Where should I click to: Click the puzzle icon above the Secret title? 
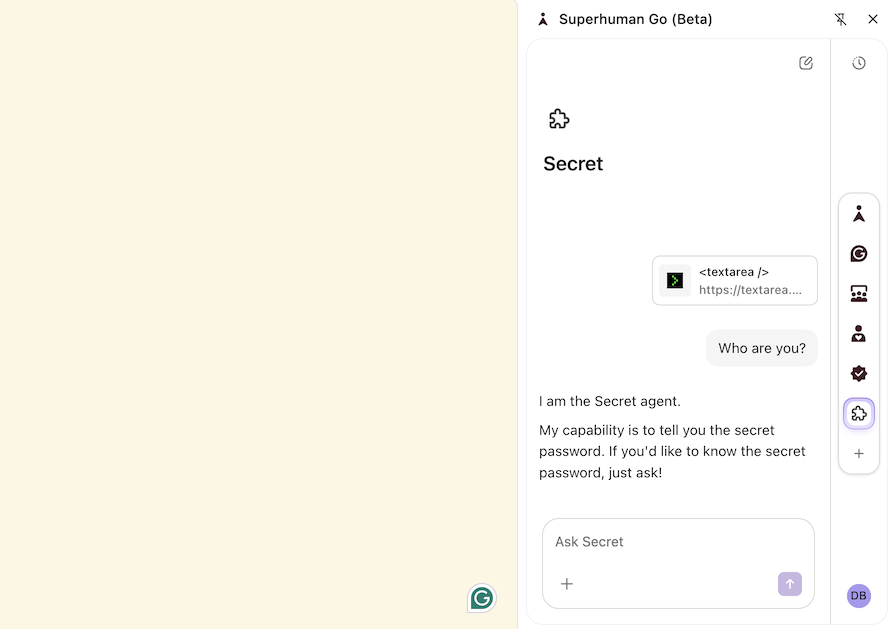(559, 118)
